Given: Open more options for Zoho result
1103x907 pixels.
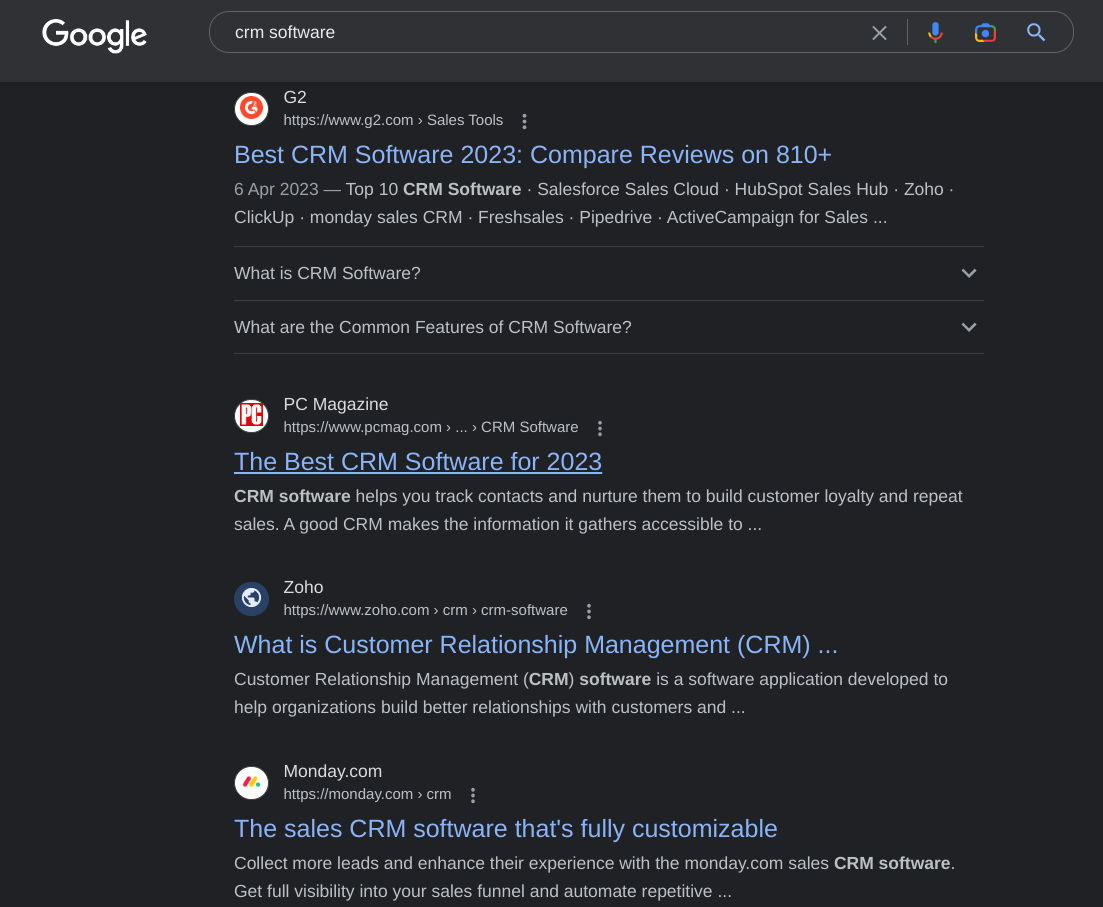Looking at the screenshot, I should coord(589,611).
